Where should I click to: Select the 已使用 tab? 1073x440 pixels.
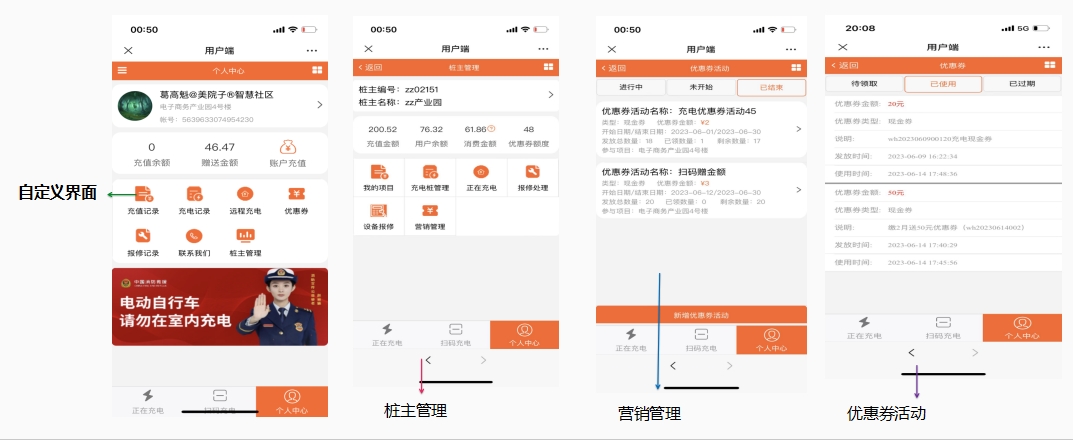pos(943,84)
